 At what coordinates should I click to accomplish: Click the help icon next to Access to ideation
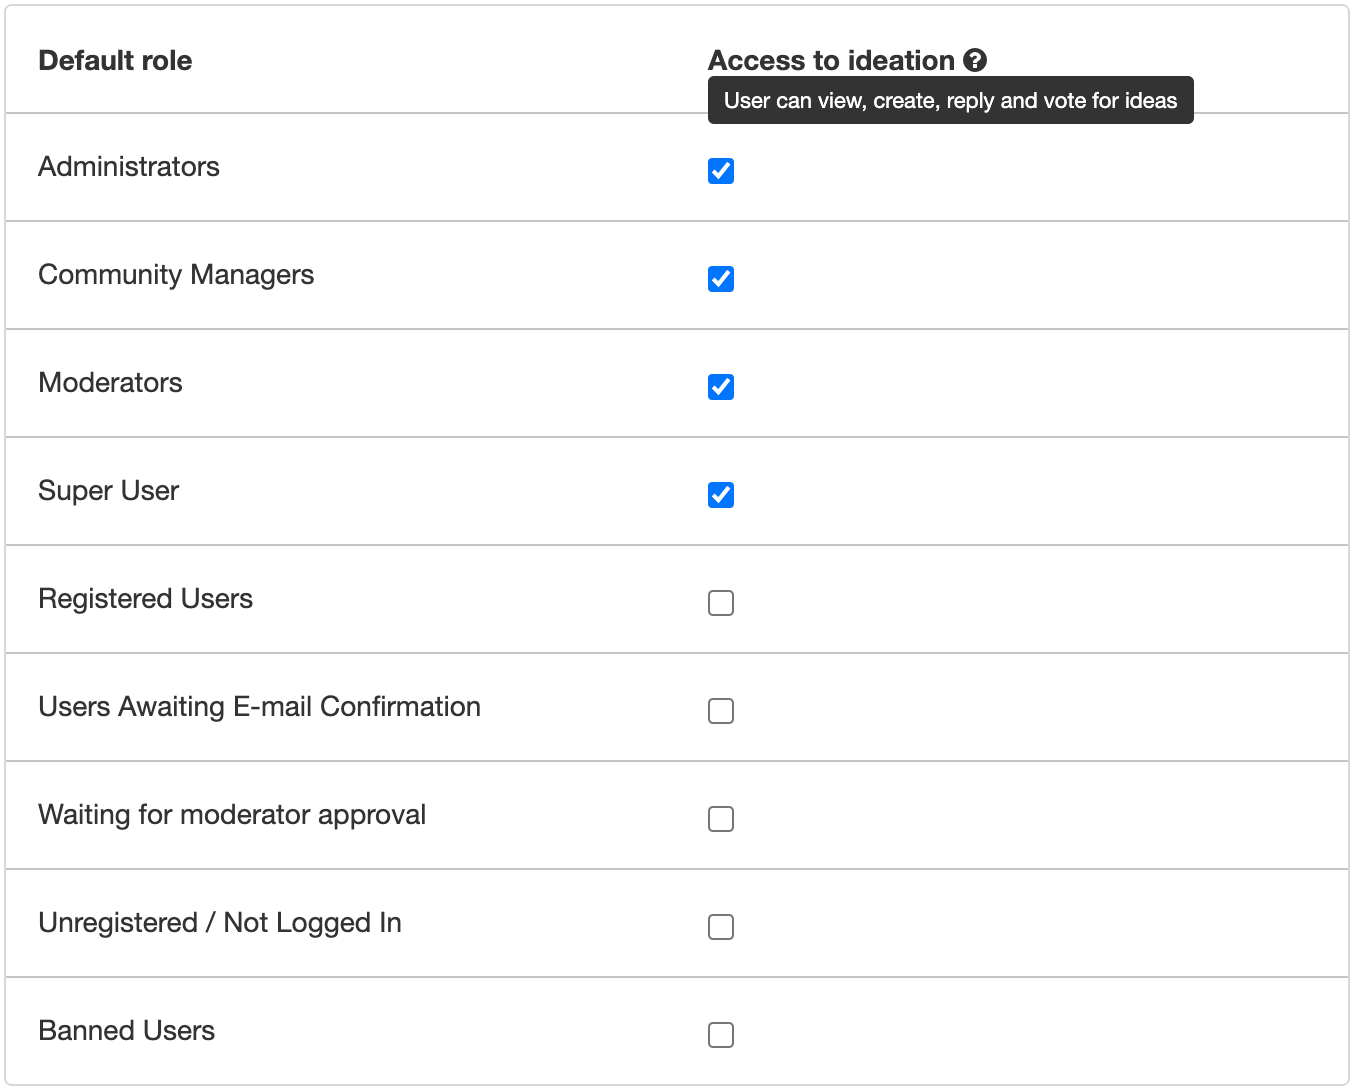click(x=975, y=60)
